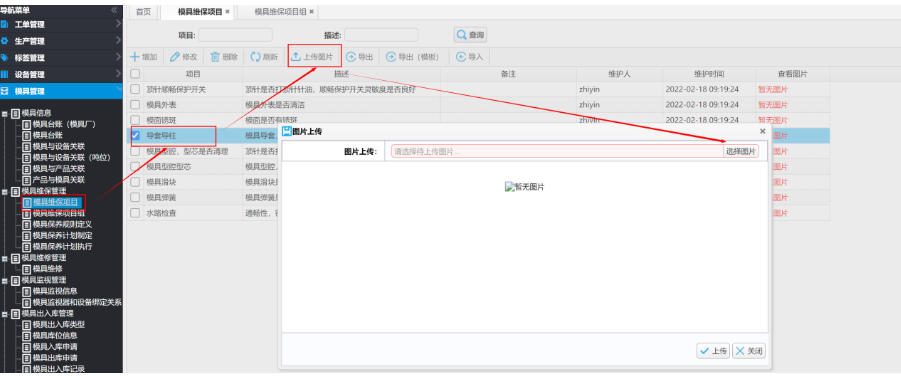The width and height of the screenshot is (901, 376).
Task: Click the 标签管理 tag icon
Action: pos(5,57)
